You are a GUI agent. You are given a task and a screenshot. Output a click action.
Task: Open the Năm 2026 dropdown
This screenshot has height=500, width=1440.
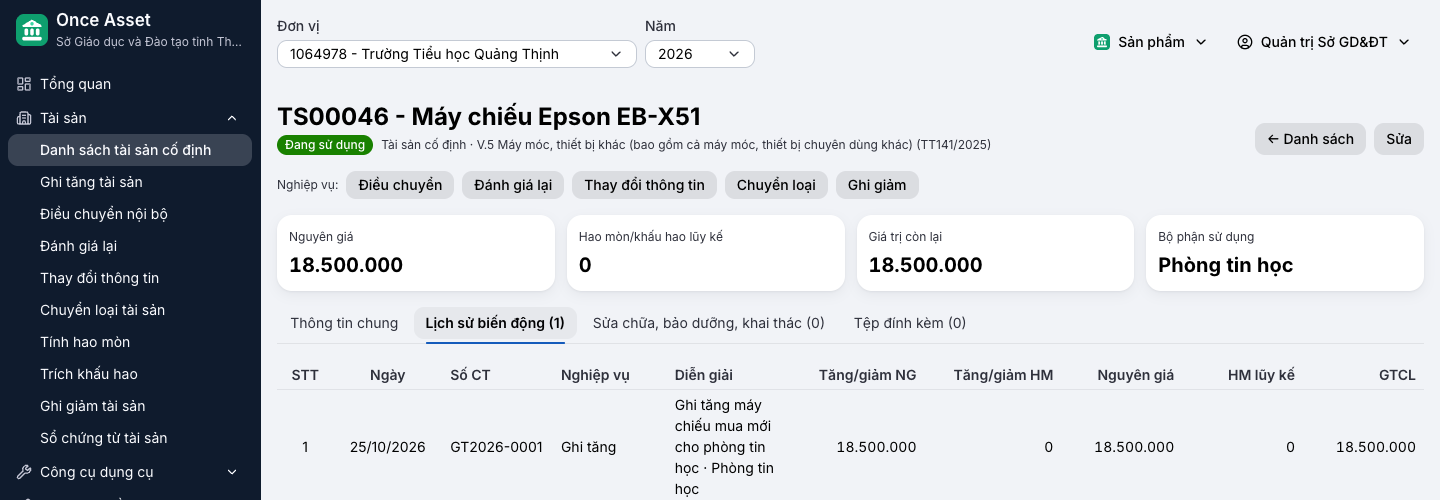(x=700, y=54)
